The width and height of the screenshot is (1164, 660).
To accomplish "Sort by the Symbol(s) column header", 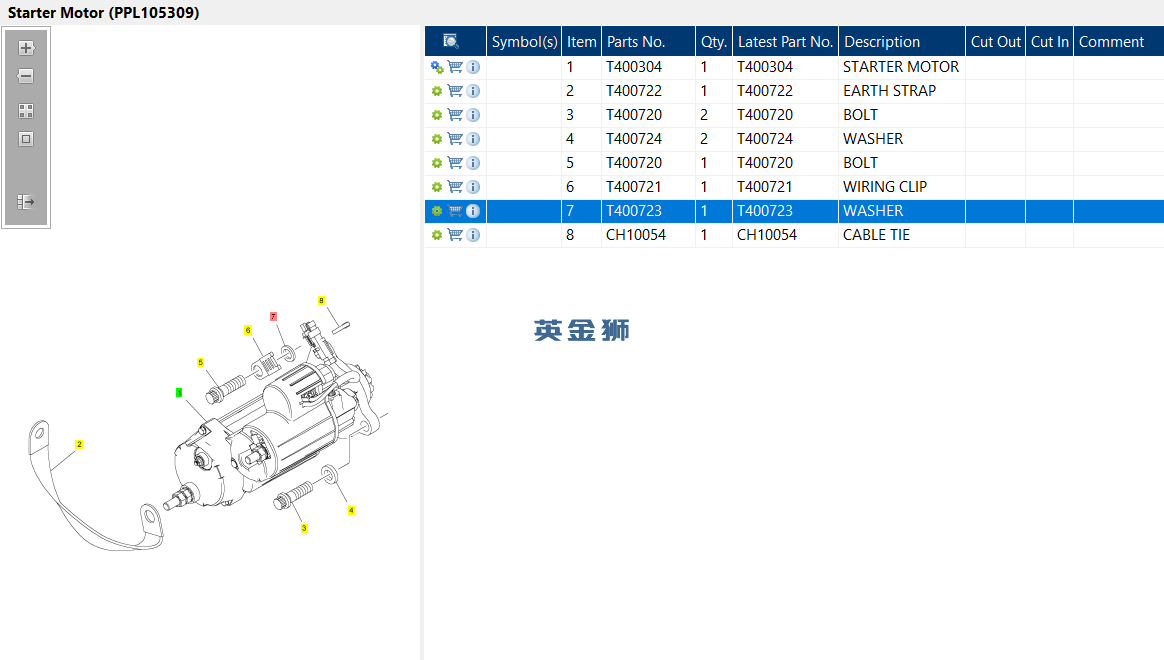I will point(524,42).
